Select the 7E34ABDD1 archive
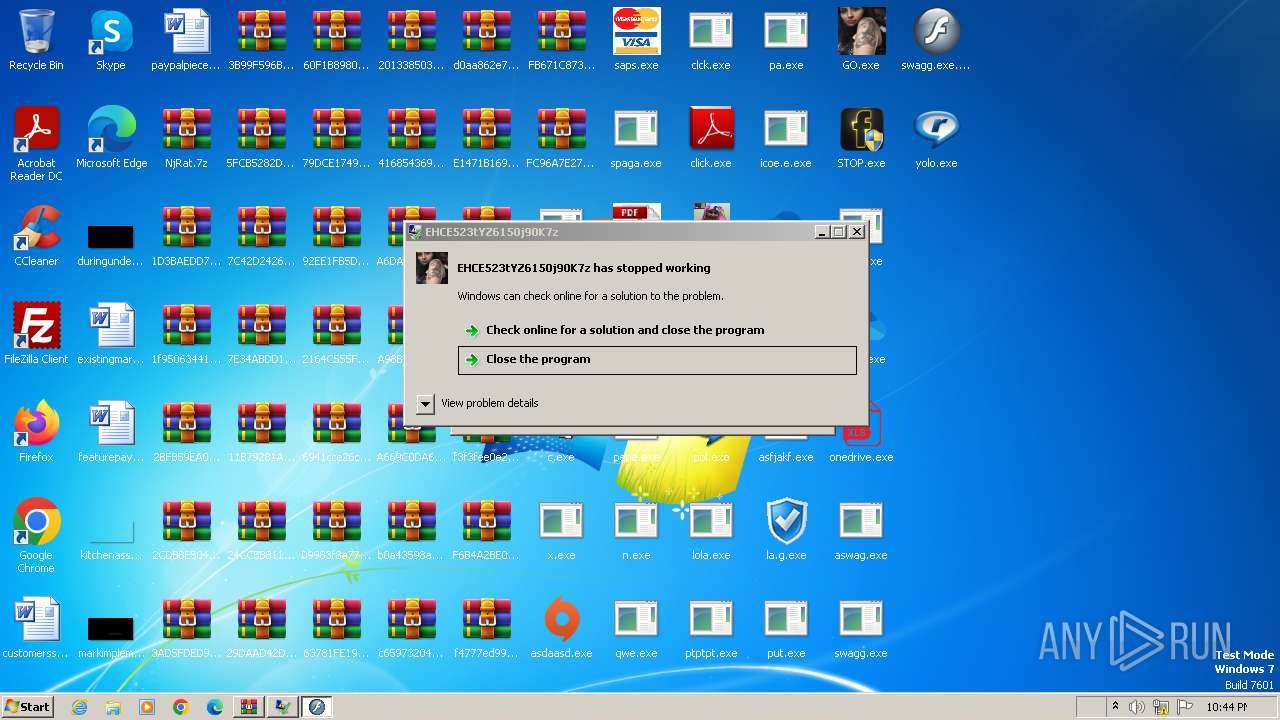This screenshot has width=1280, height=720. [x=261, y=334]
